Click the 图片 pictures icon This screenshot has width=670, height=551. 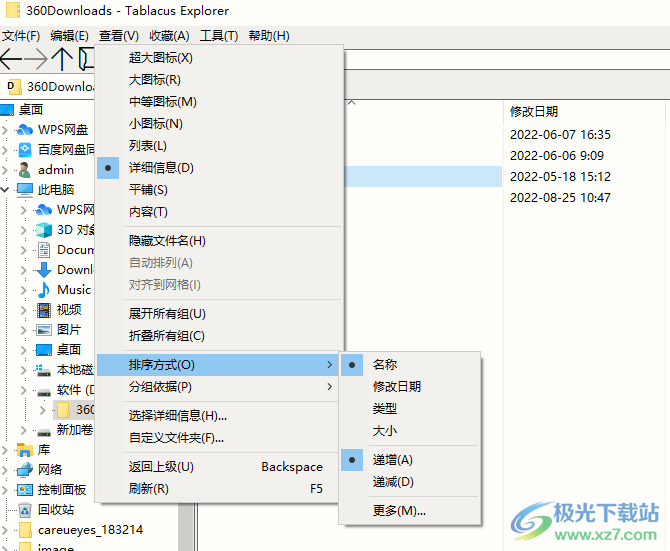pyautogui.click(x=44, y=330)
